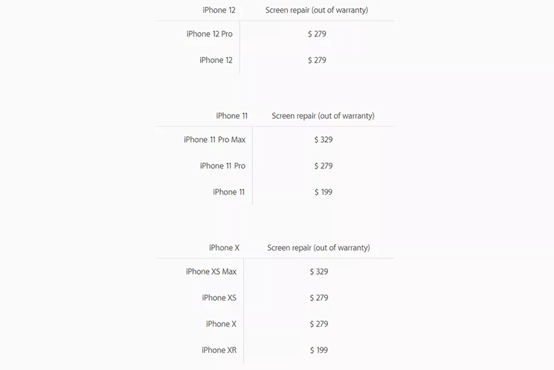Click the Screen repair heading in iPhone 11 table
Viewport: 554px width, 370px height.
pos(323,116)
